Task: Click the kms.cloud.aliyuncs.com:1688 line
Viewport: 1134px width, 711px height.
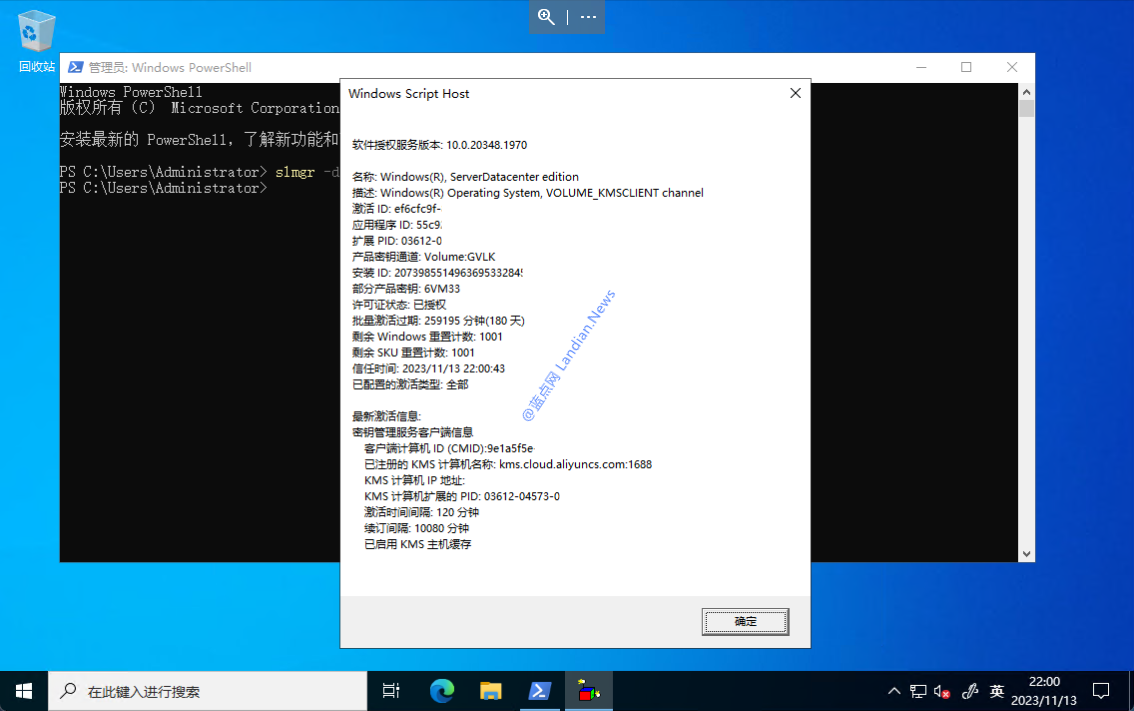Action: click(x=508, y=463)
